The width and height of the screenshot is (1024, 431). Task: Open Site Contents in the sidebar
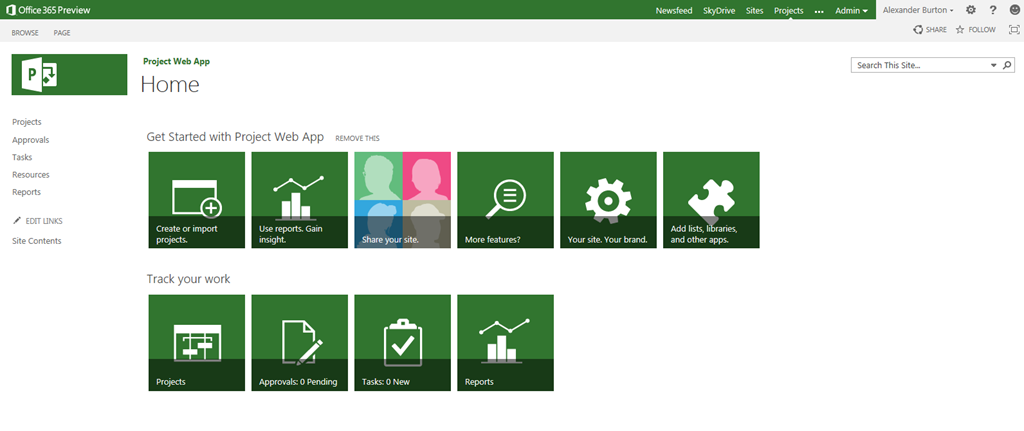coord(37,241)
